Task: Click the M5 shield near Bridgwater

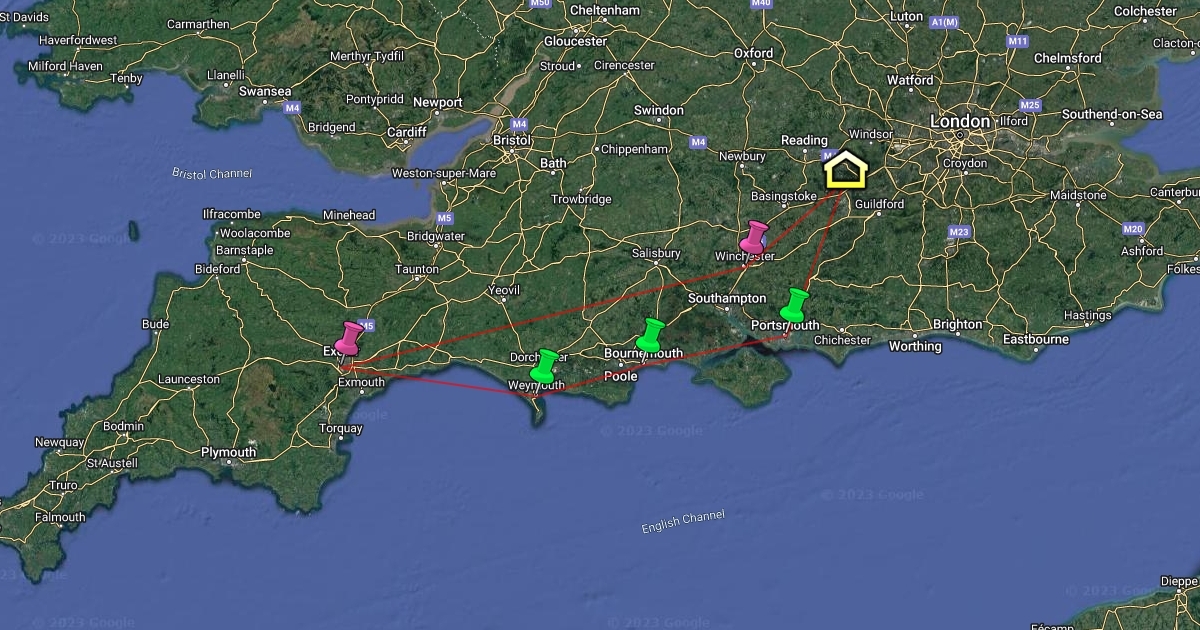Action: pos(445,218)
